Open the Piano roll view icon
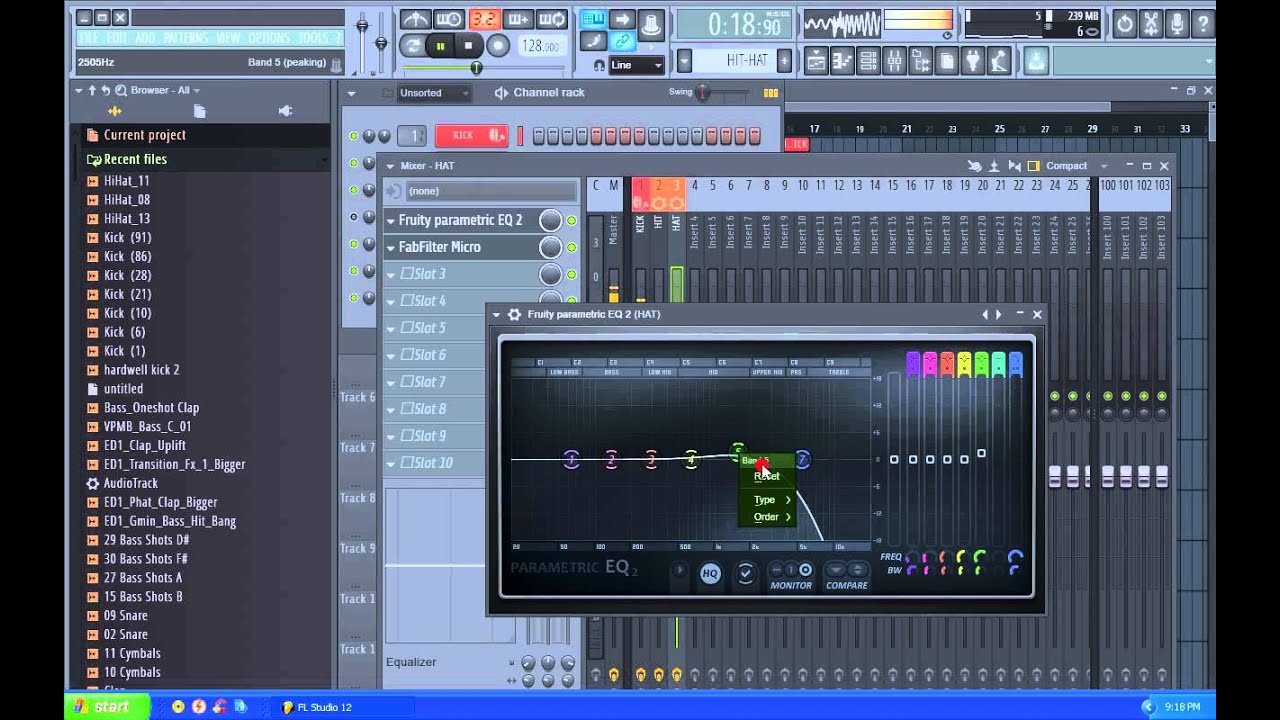The image size is (1280, 720). pyautogui.click(x=842, y=61)
